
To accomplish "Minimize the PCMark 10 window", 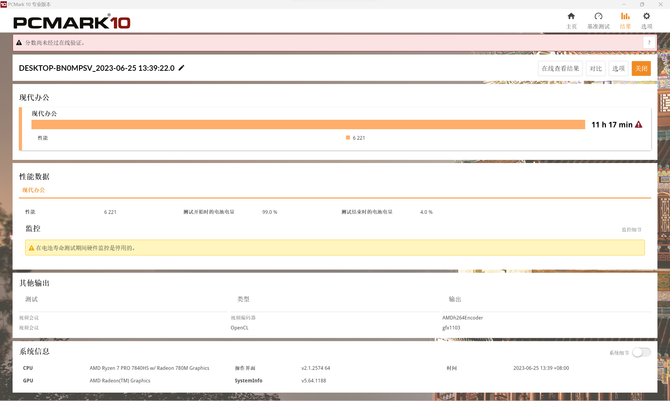I will tap(623, 4).
